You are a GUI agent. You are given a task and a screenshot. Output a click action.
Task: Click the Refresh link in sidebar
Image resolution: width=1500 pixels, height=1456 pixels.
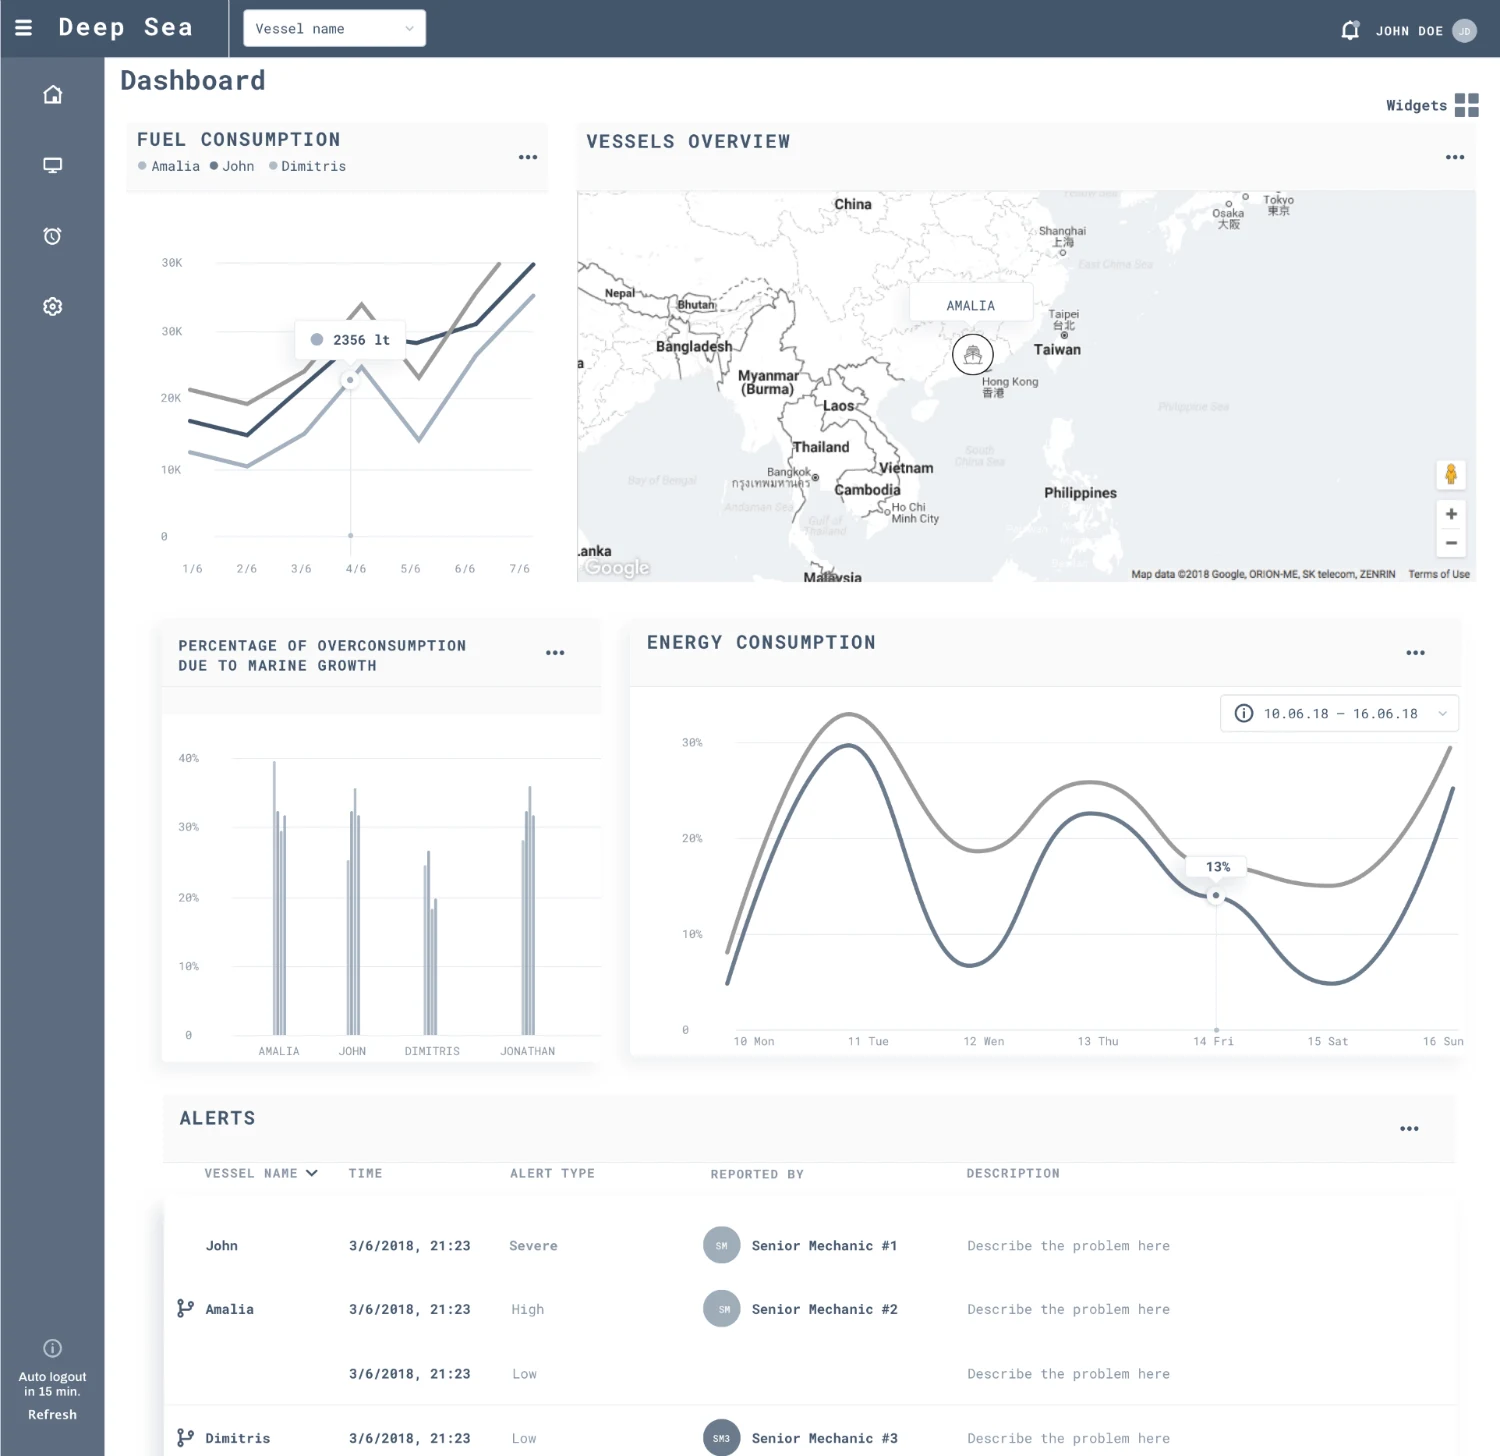point(53,1414)
